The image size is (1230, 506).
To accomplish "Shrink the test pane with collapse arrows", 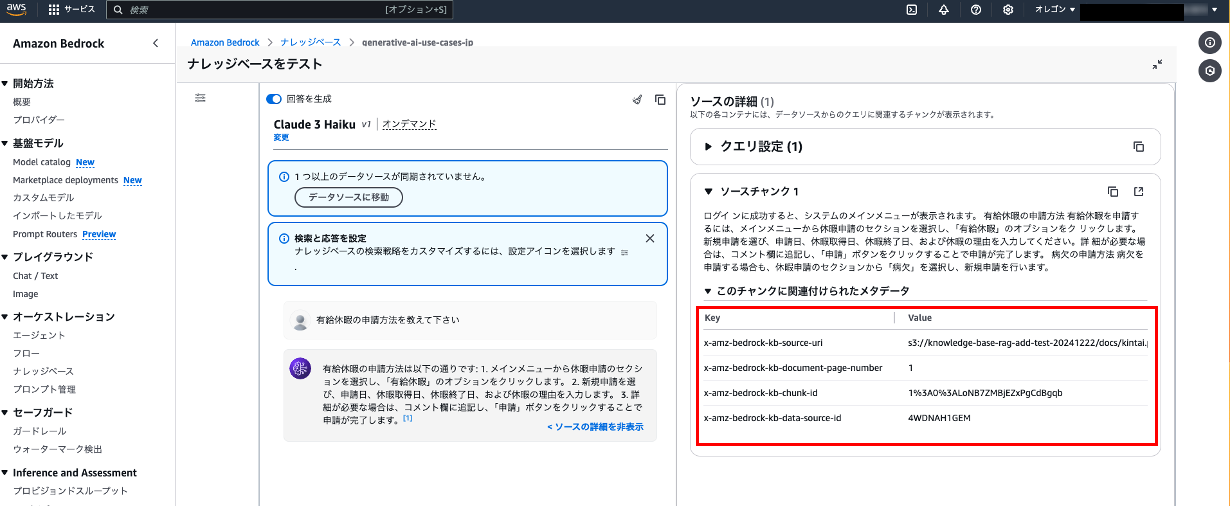I will pyautogui.click(x=1157, y=64).
